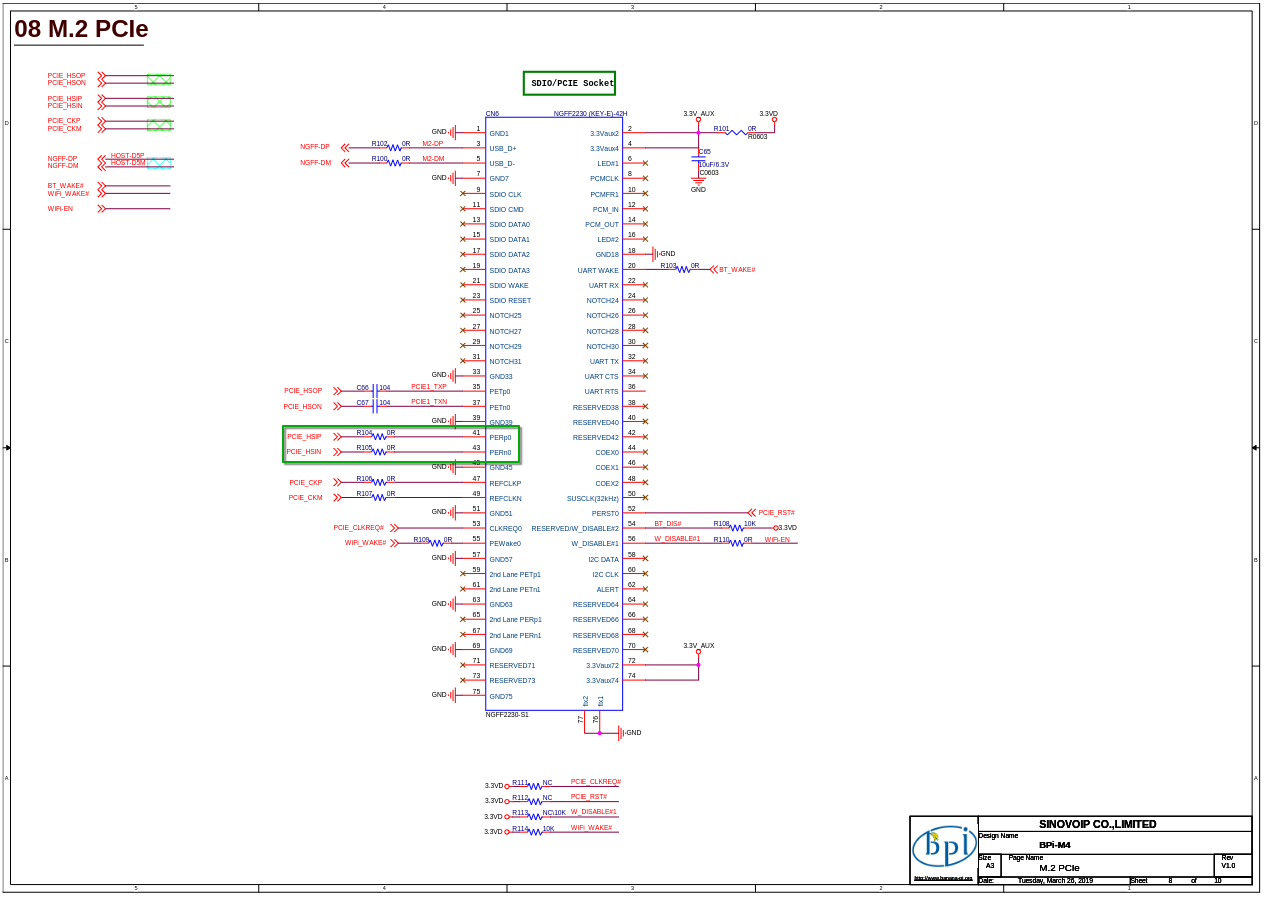This screenshot has width=1264, height=898.
Task: Click the bpi logo in title block
Action: click(943, 847)
